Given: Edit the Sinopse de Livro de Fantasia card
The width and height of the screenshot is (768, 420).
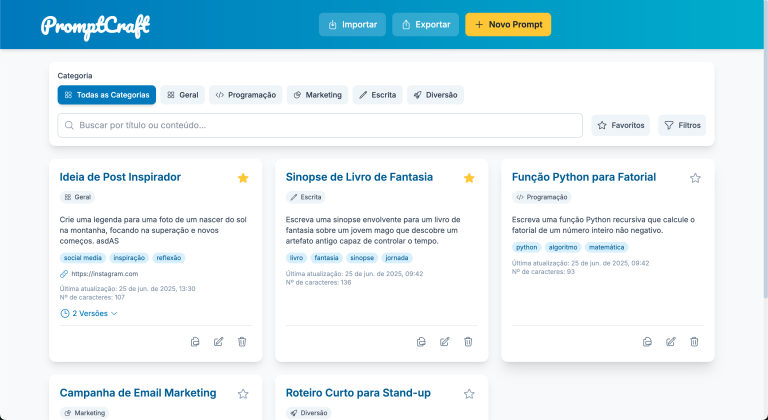Looking at the screenshot, I should coord(445,342).
